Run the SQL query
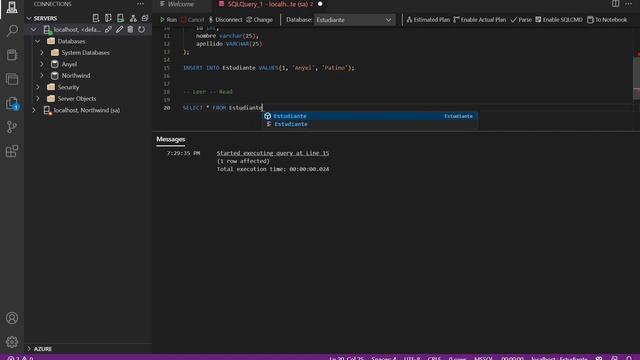The width and height of the screenshot is (640, 360). point(168,20)
